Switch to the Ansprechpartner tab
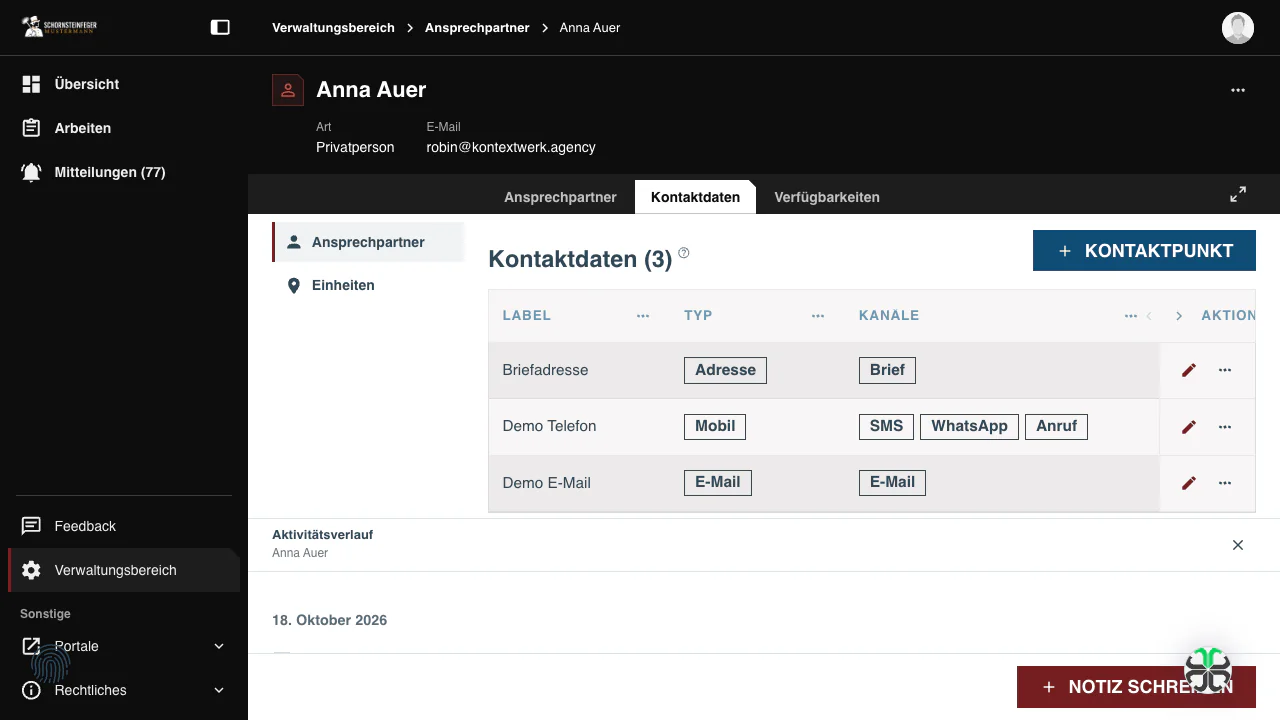Screen dimensions: 1280x720 pyautogui.click(x=560, y=197)
